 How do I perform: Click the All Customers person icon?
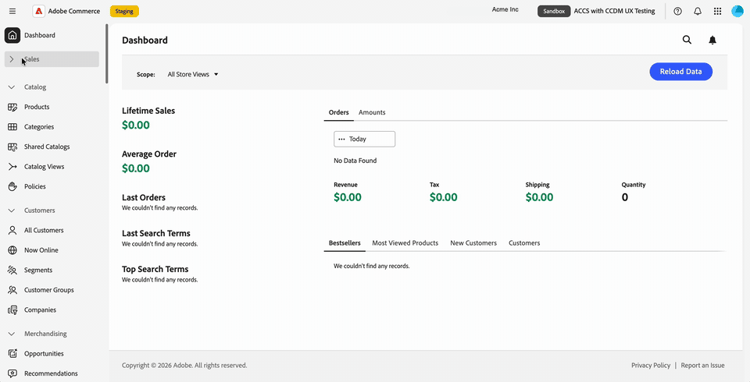coord(12,230)
